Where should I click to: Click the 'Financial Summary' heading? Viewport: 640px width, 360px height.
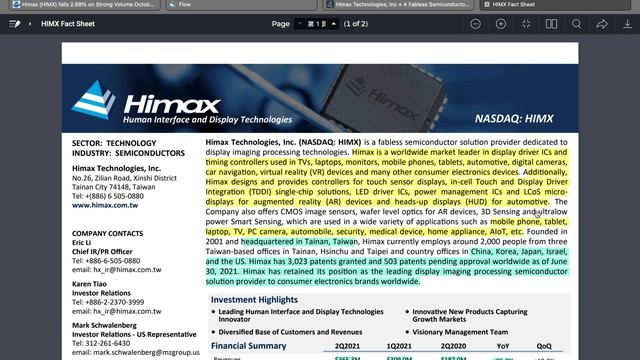[x=249, y=346]
